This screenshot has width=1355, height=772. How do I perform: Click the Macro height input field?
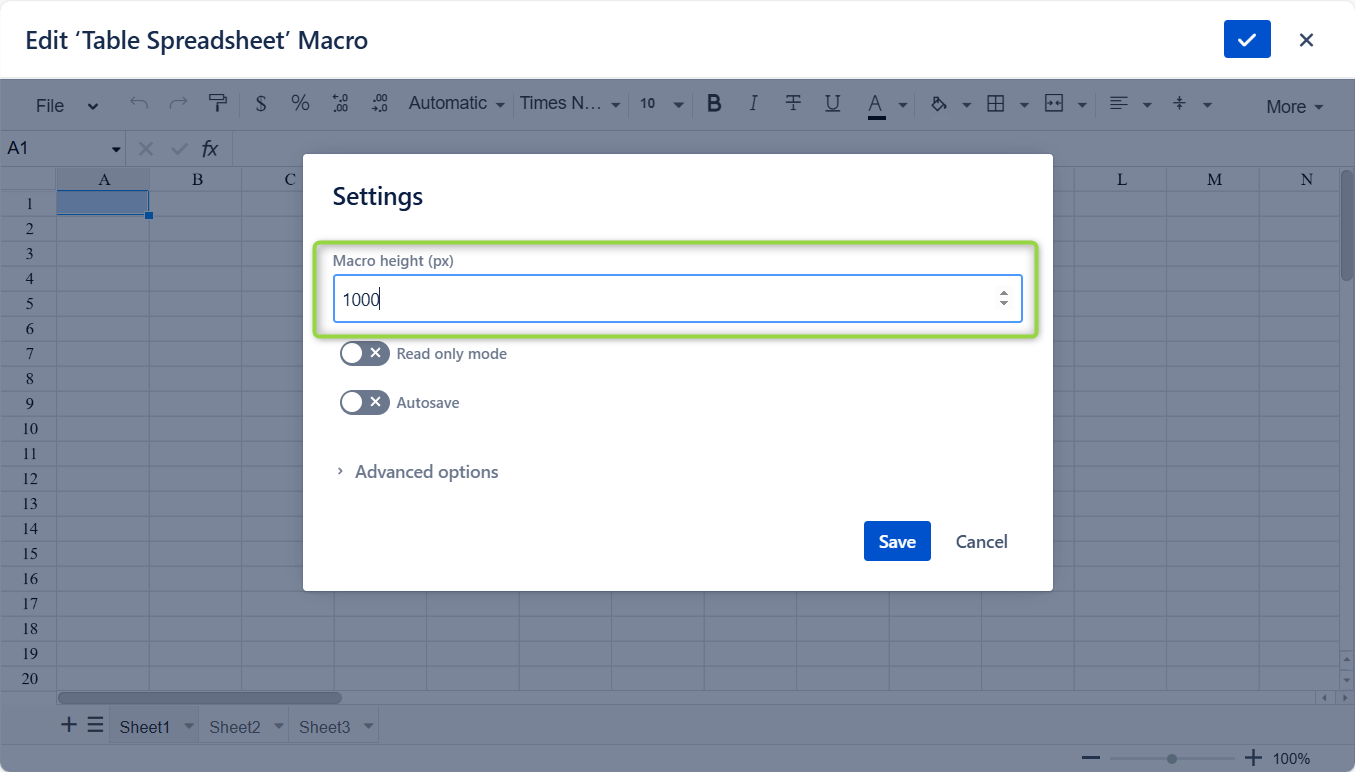coord(665,299)
